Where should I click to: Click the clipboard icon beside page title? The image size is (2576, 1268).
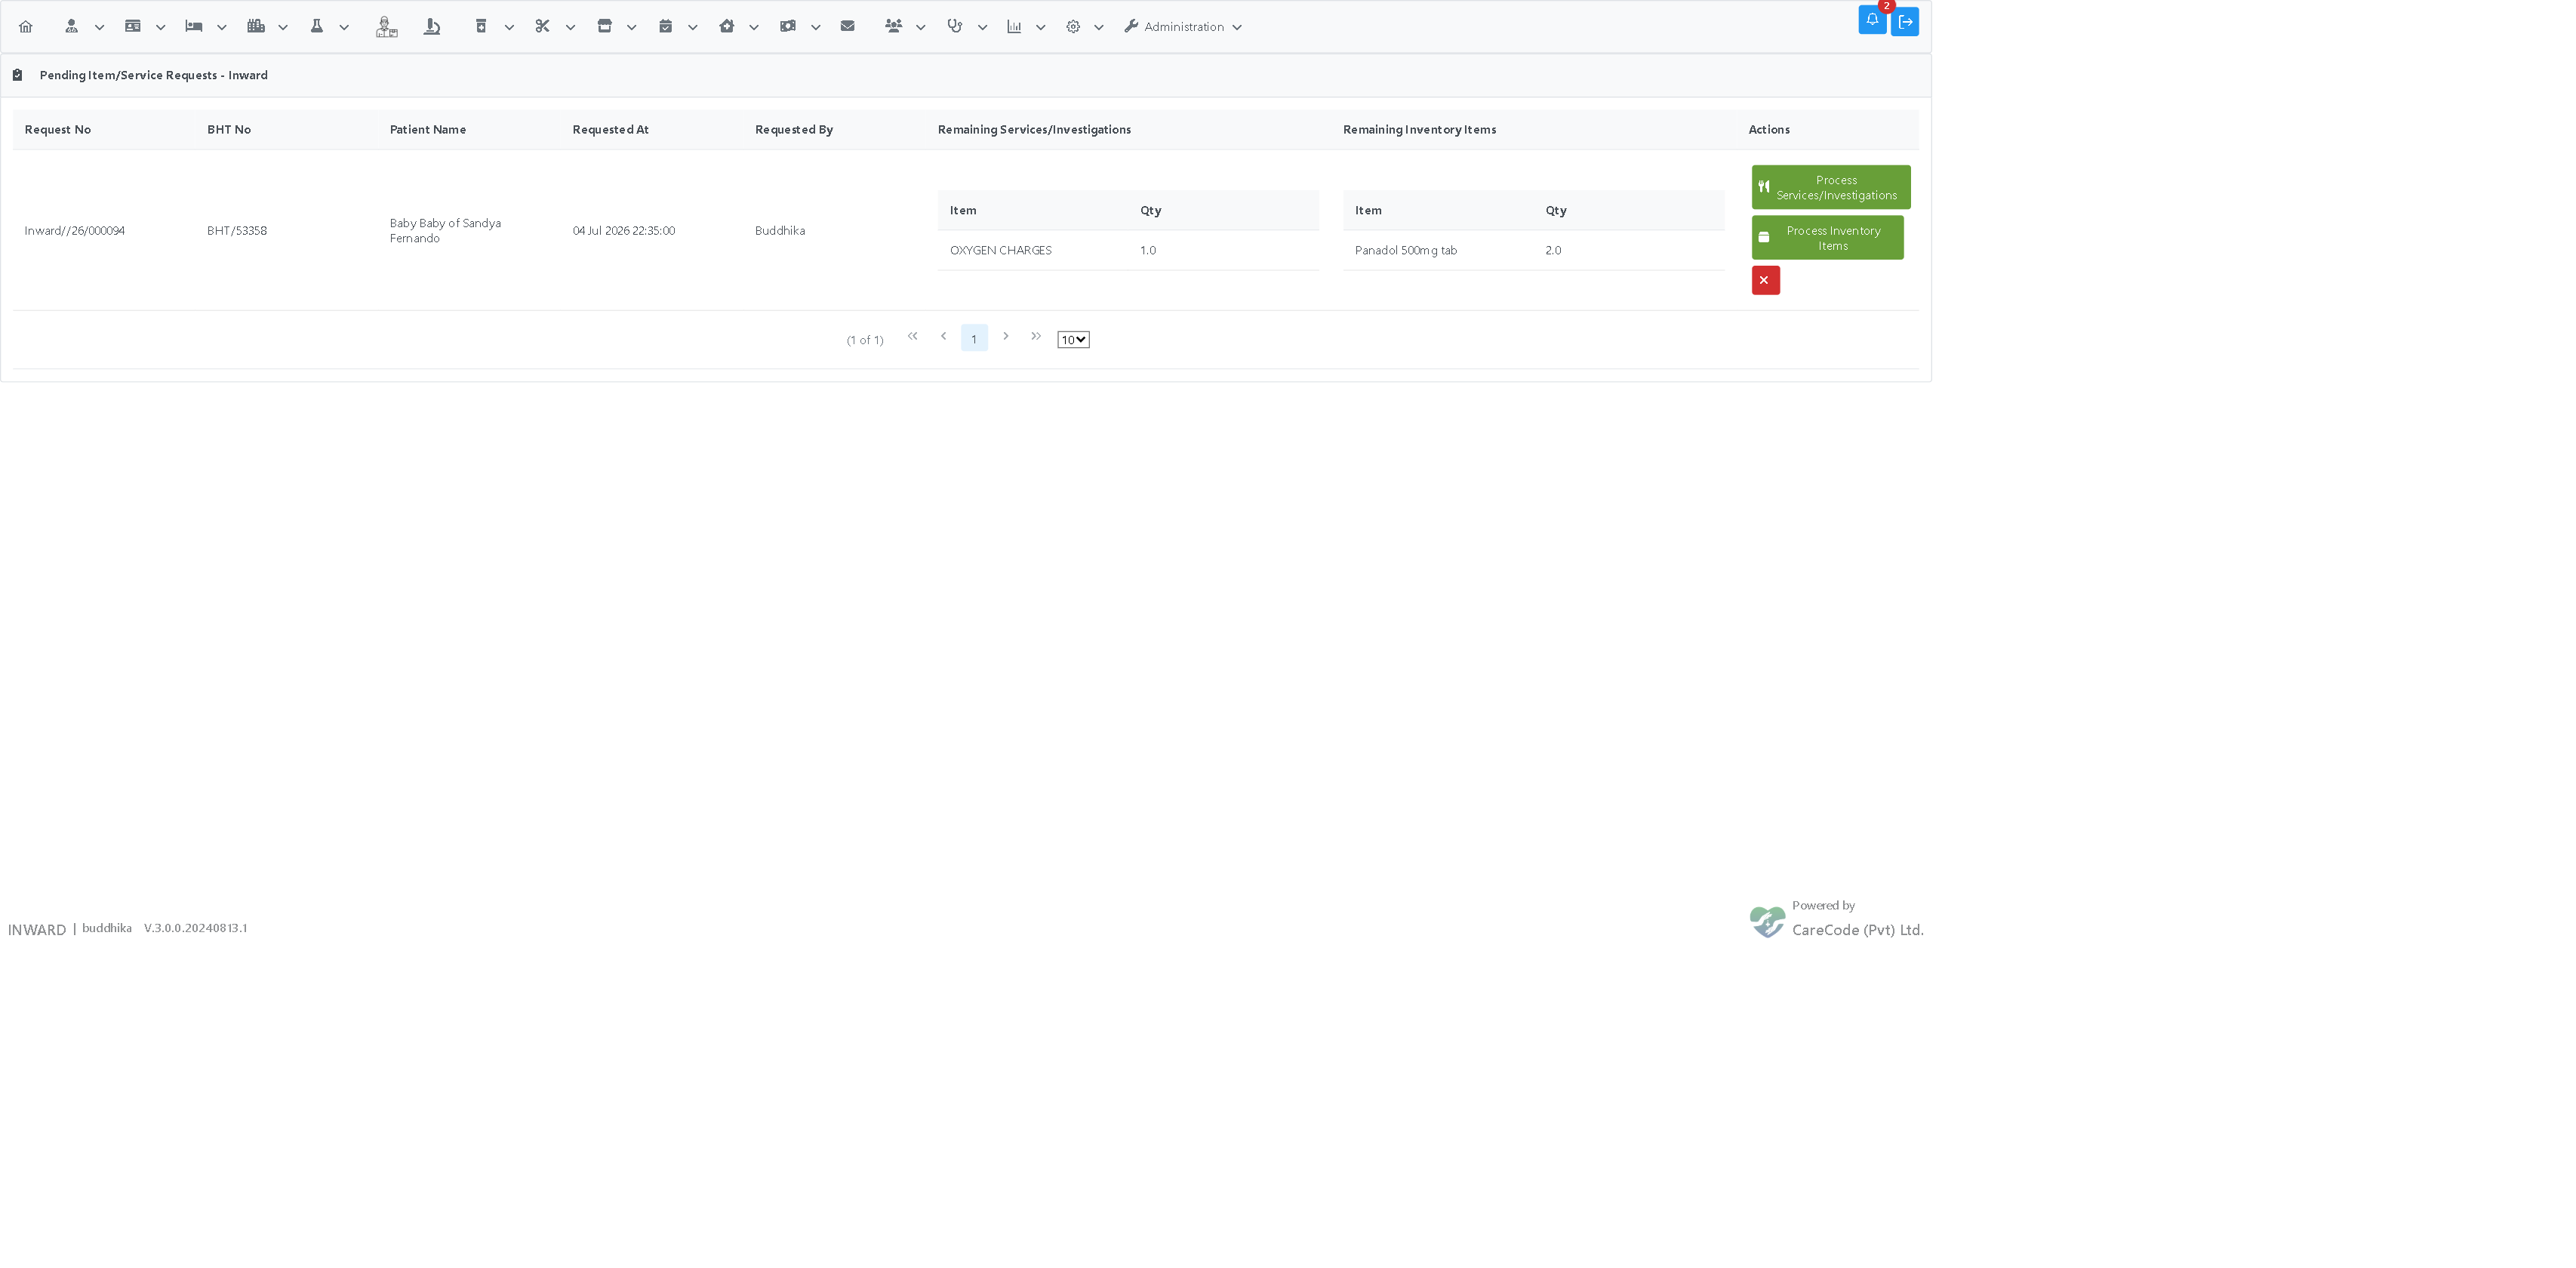pyautogui.click(x=17, y=76)
